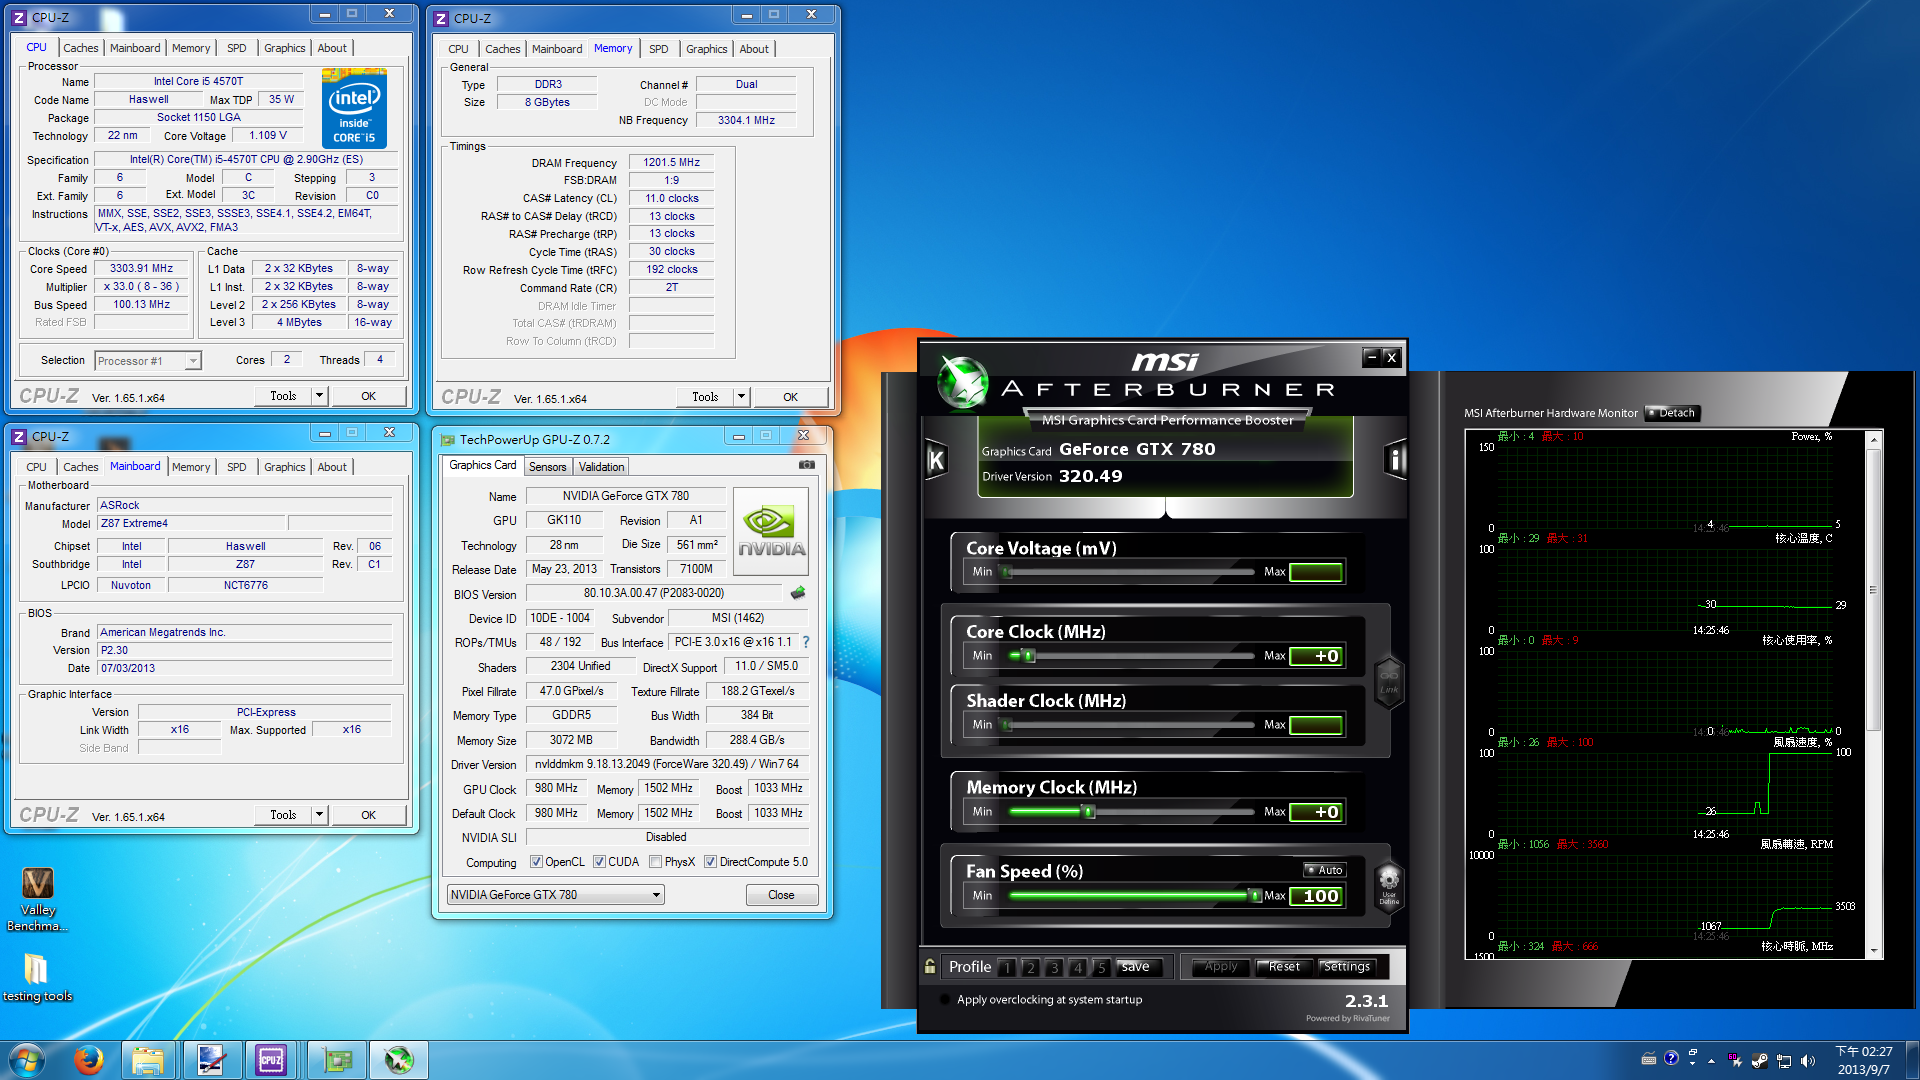Click the Core Voltage slider handle
Screen dimensions: 1920x1080
coord(1008,572)
